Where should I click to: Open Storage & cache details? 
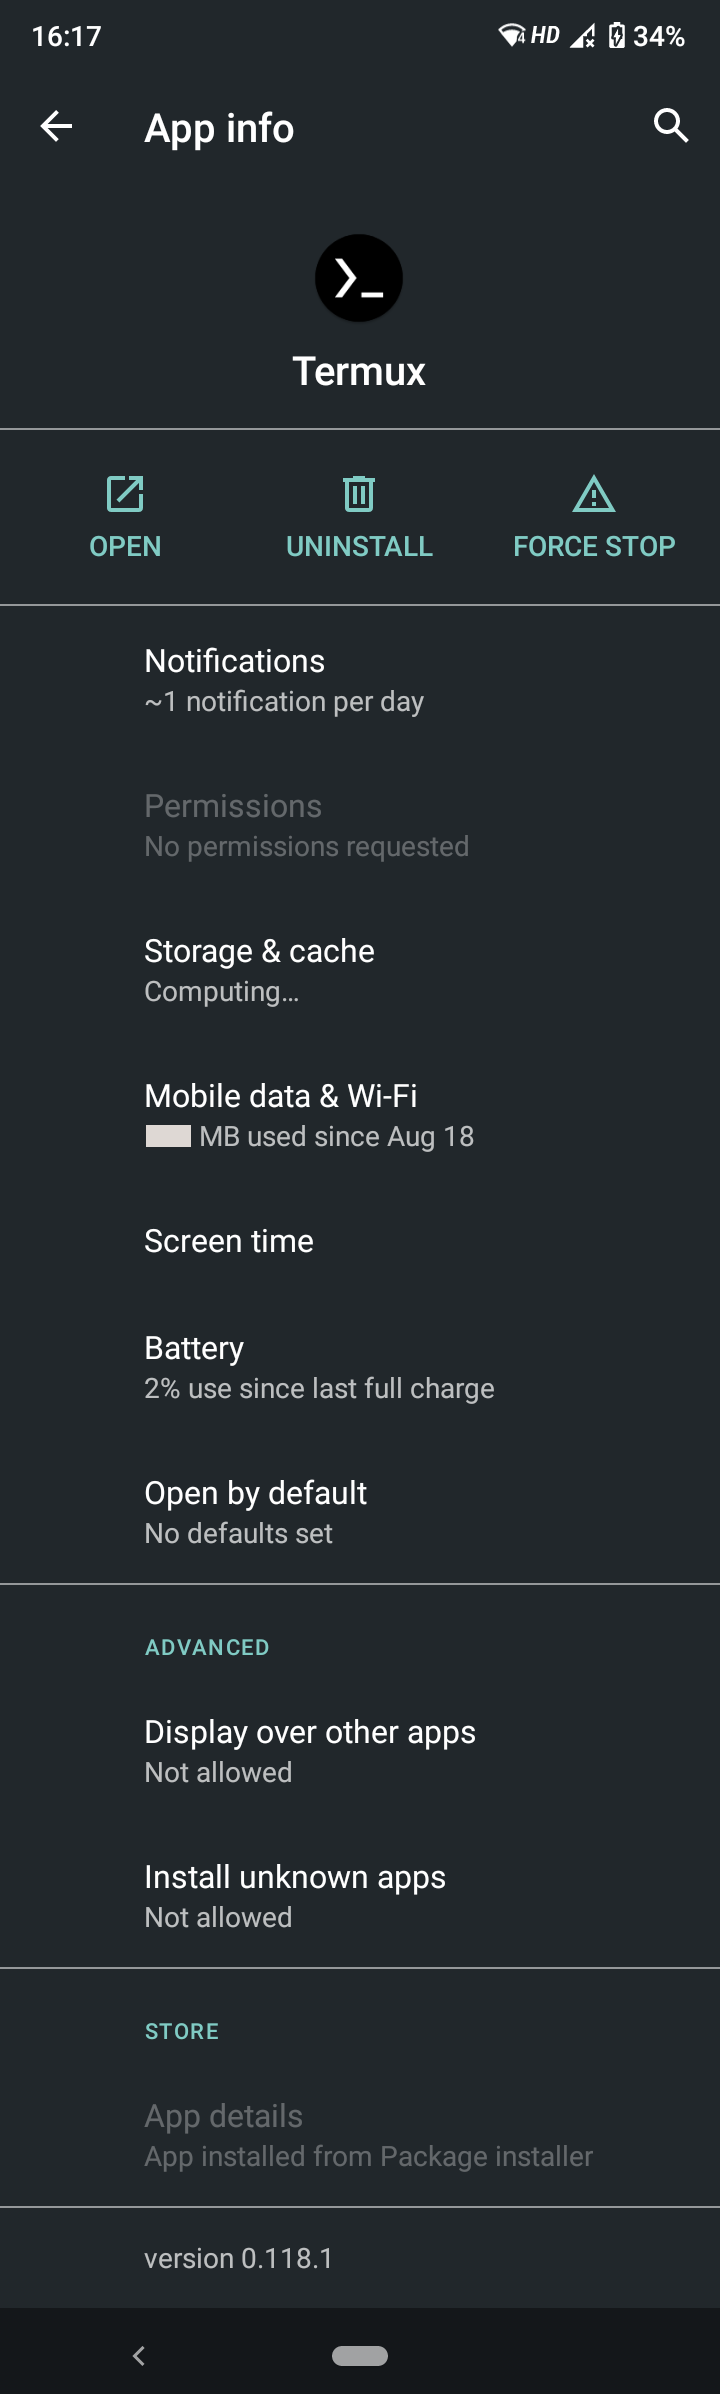click(360, 970)
